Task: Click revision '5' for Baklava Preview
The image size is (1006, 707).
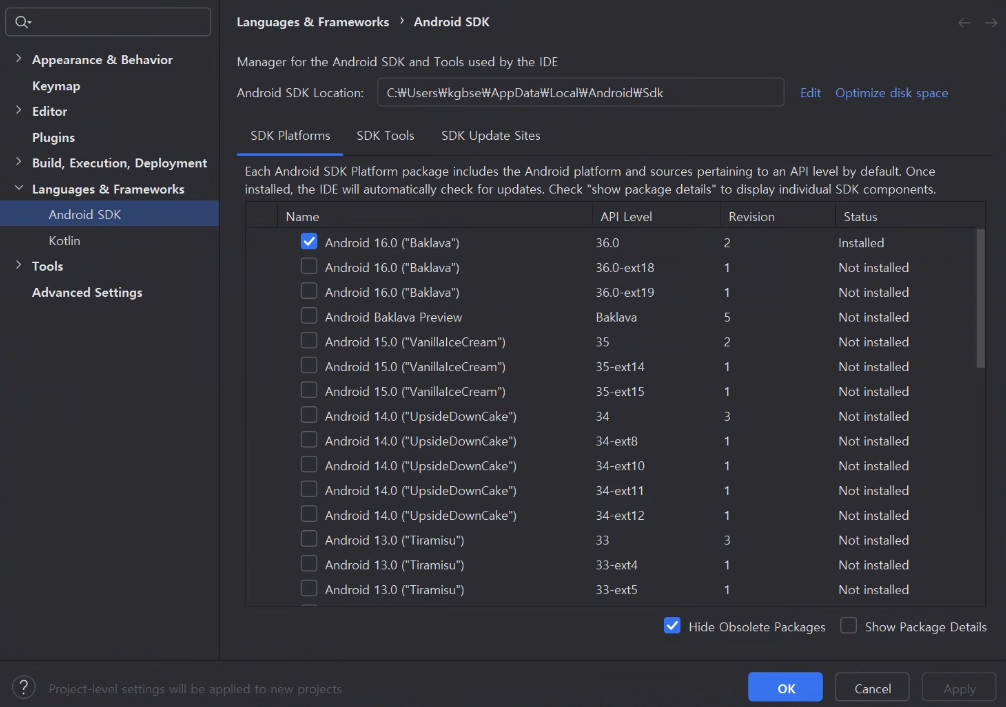Action: pos(727,317)
